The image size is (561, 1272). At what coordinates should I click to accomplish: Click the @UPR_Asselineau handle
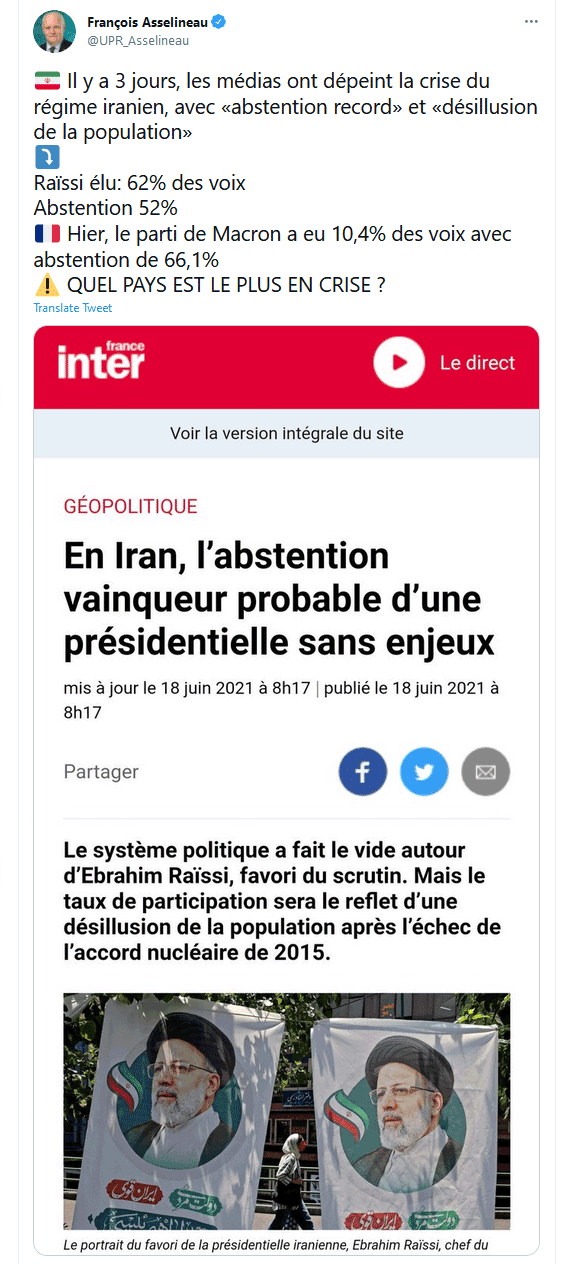(139, 41)
